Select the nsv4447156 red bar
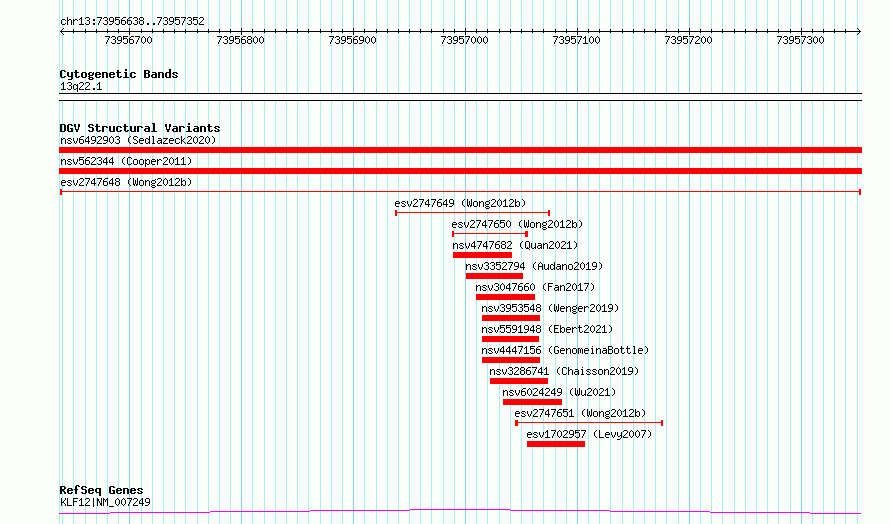The height and width of the screenshot is (524, 890). [511, 360]
